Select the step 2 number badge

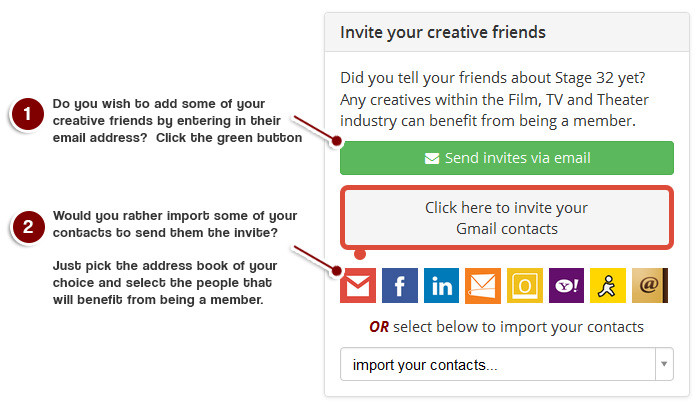click(x=28, y=227)
